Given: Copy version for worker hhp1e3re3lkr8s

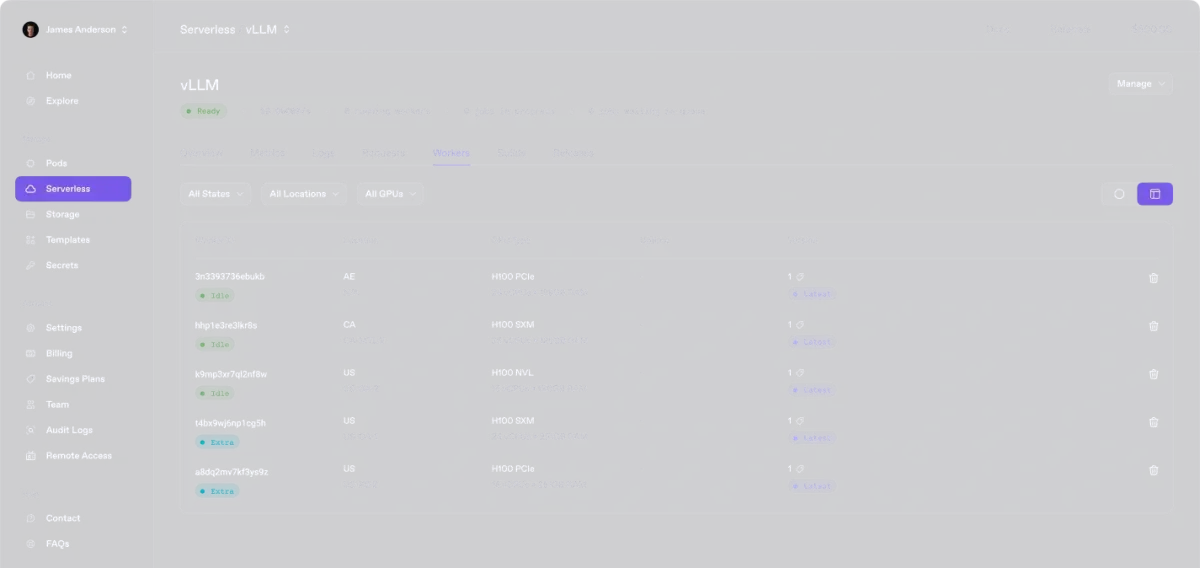Looking at the screenshot, I should coord(799,324).
